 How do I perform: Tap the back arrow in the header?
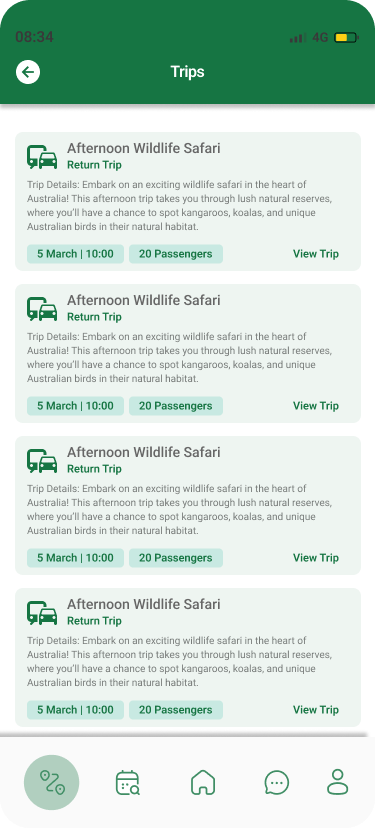[x=28, y=72]
